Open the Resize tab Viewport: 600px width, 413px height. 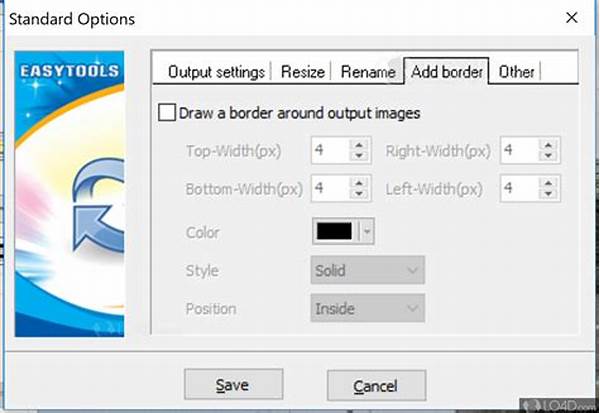pos(301,72)
